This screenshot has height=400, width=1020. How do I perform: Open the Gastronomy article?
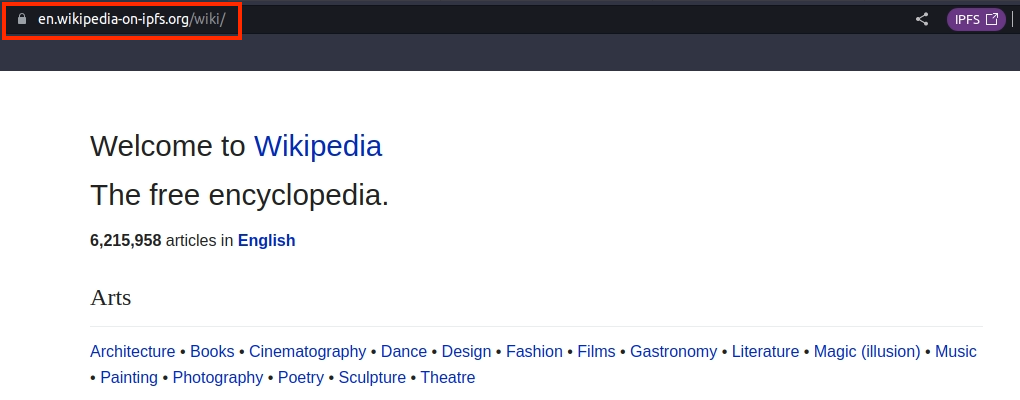pos(673,352)
